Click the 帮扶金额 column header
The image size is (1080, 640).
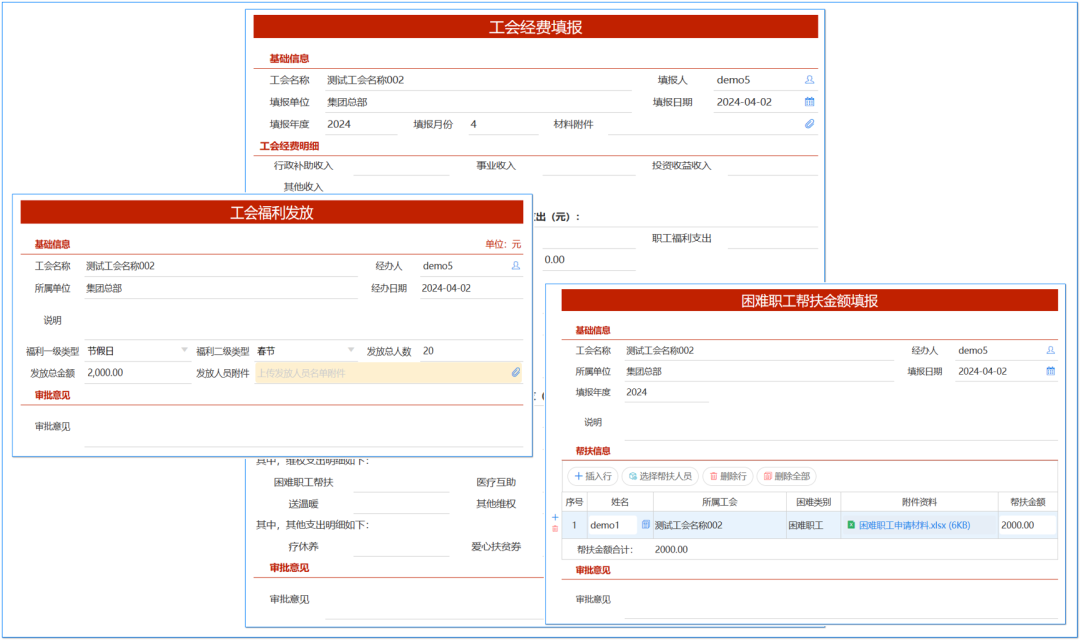(1028, 502)
